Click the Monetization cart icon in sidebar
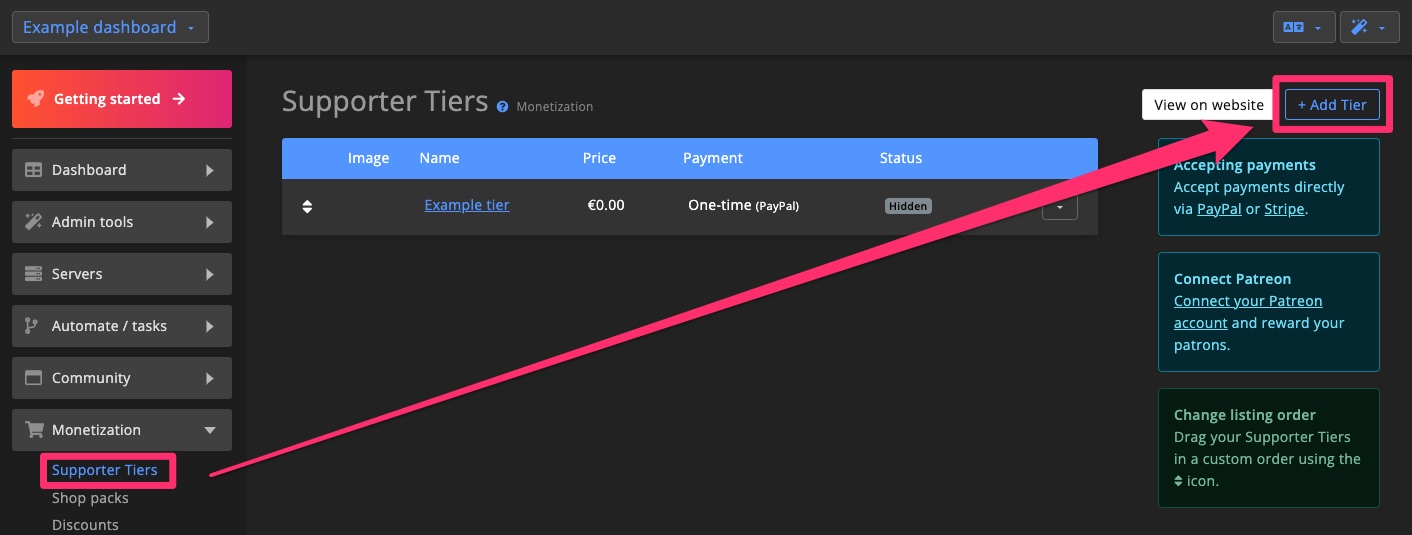Screen dimensions: 1412x535 click(x=34, y=430)
